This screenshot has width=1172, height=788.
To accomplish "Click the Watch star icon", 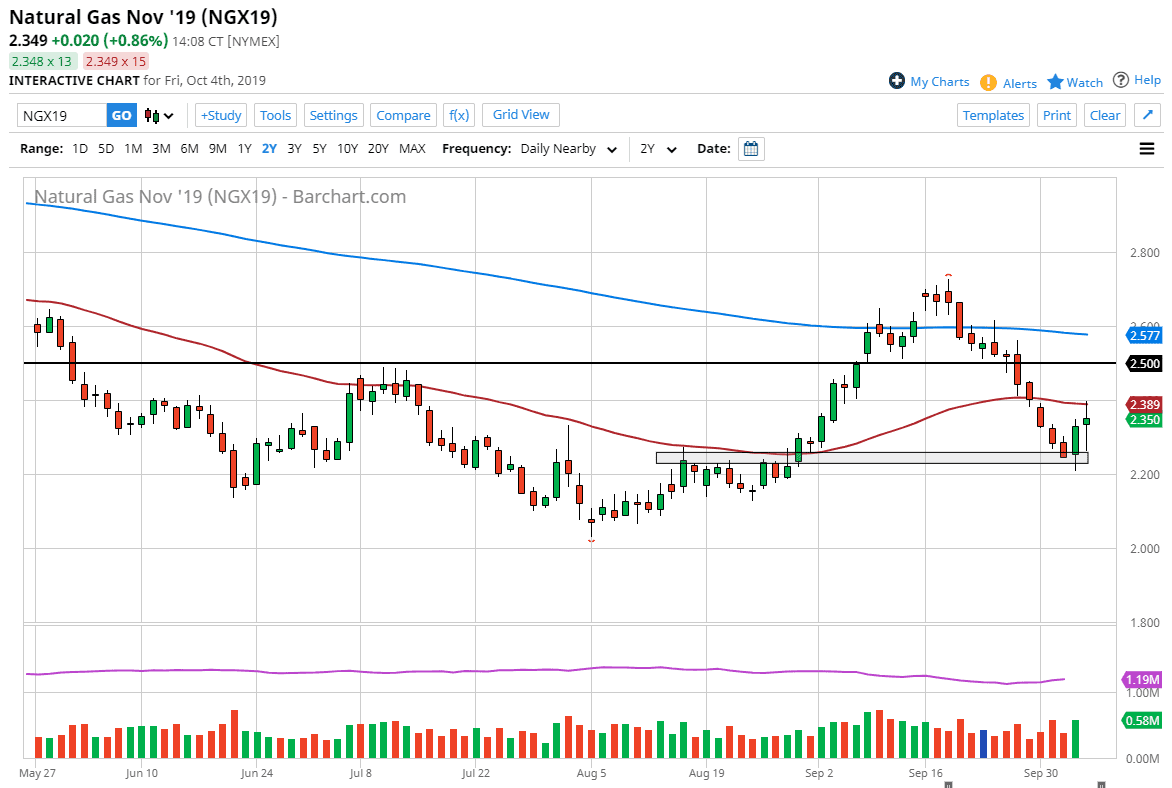I will click(x=1055, y=82).
